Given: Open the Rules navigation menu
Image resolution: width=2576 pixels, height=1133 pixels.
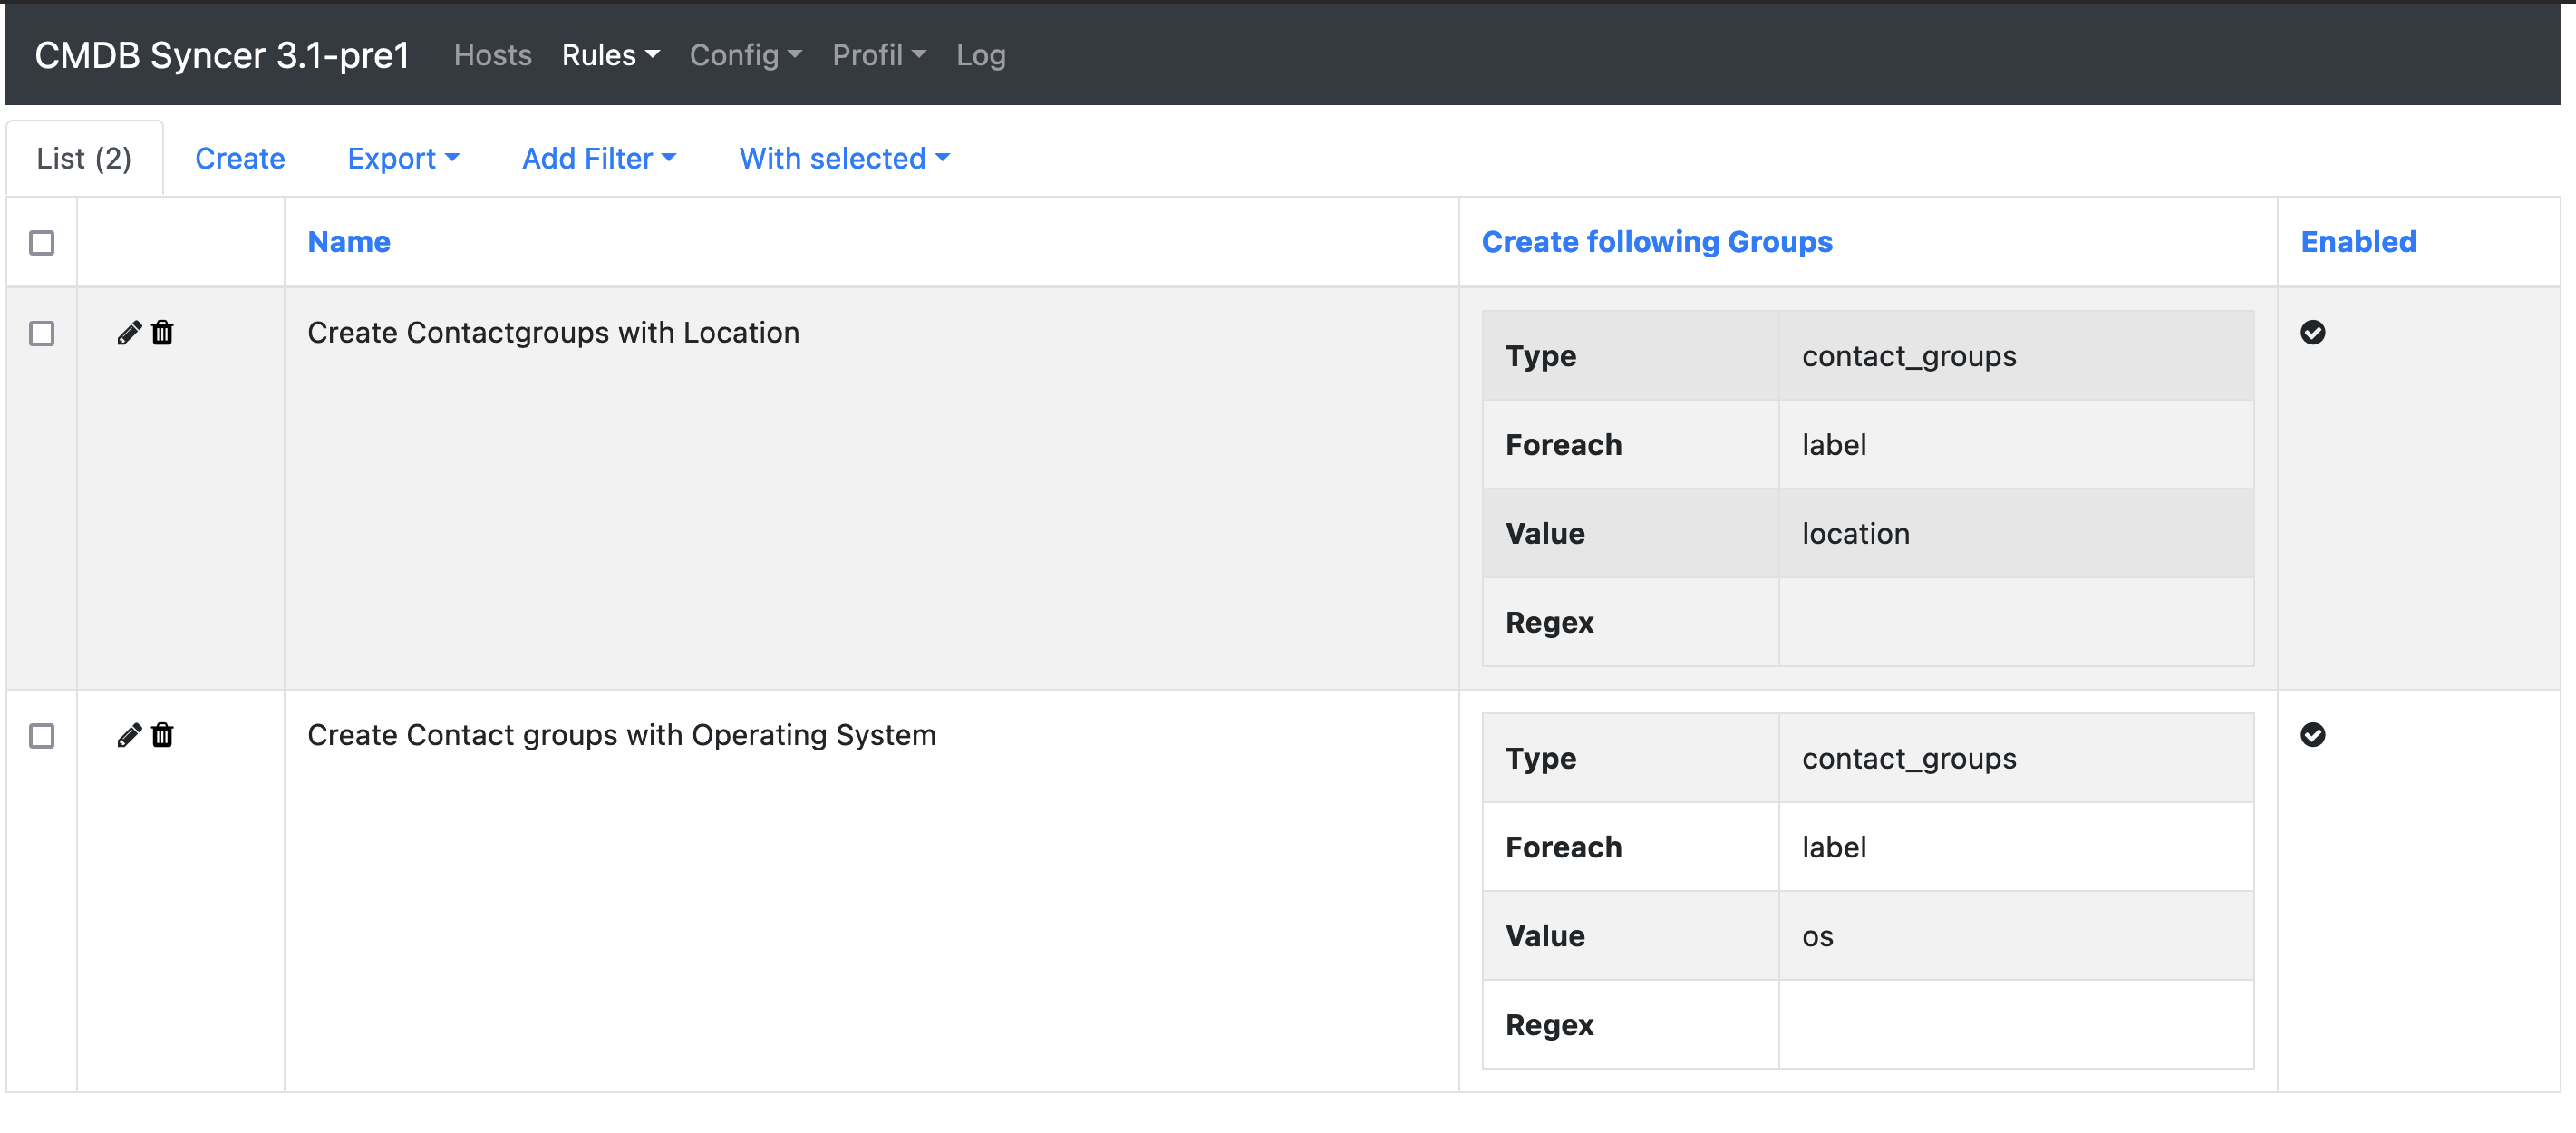Looking at the screenshot, I should coord(610,55).
